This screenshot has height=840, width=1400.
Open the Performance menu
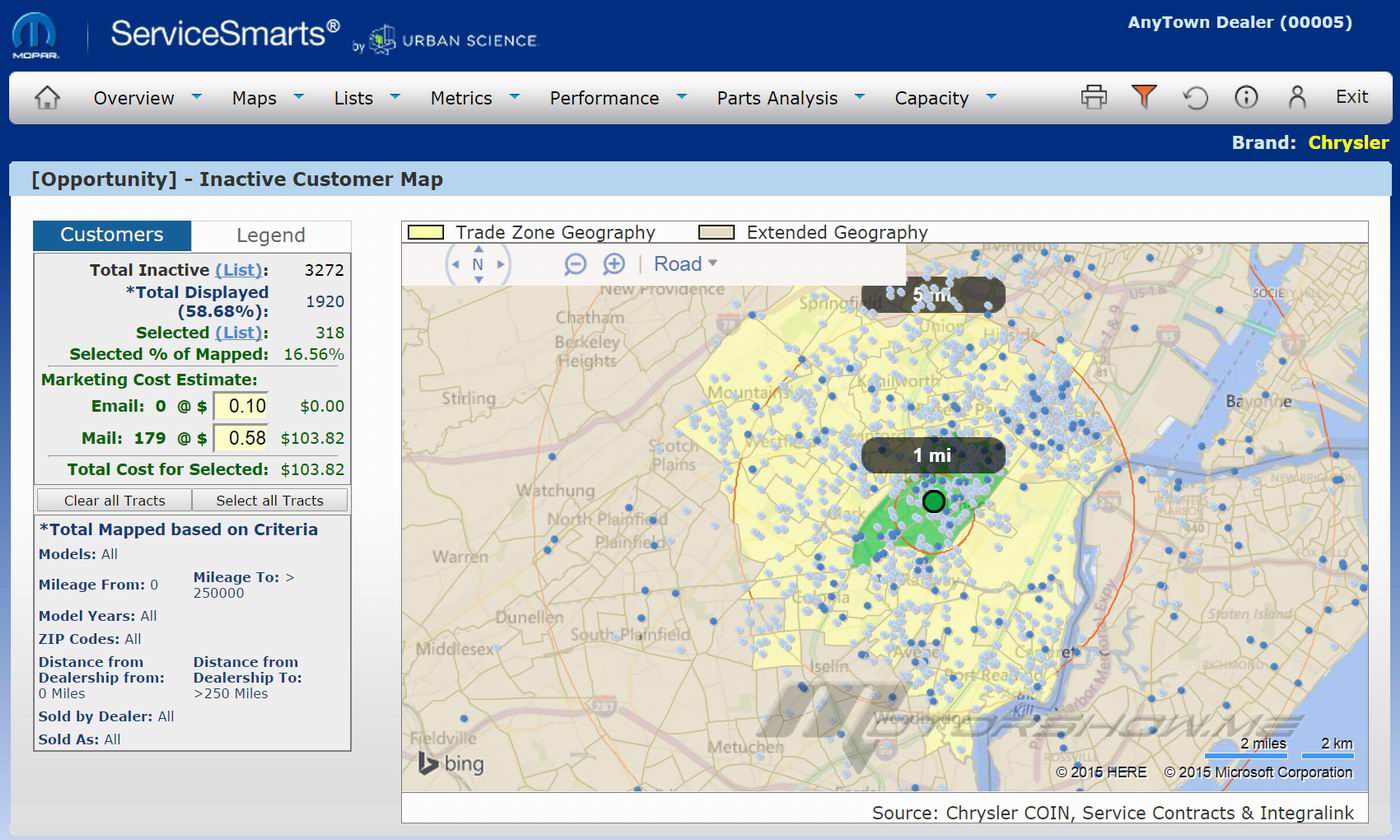tap(604, 98)
